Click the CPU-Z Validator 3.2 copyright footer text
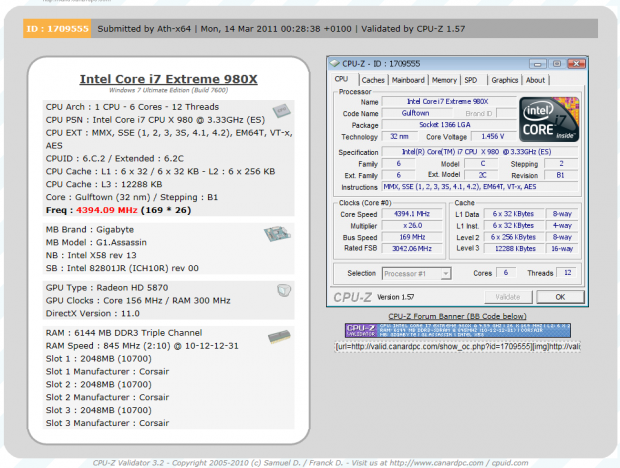The image size is (620, 468). point(310,463)
